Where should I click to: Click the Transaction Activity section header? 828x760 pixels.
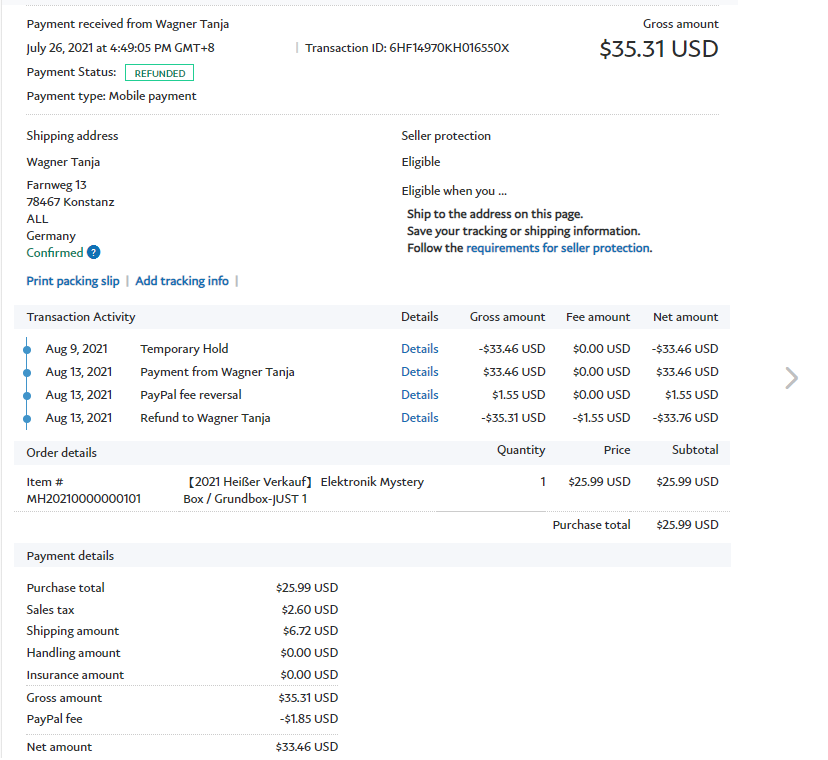coord(81,317)
